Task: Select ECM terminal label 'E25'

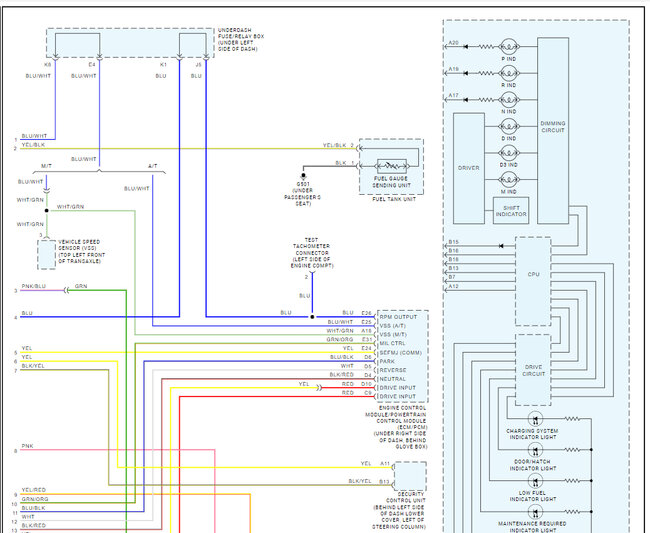Action: 366,322
